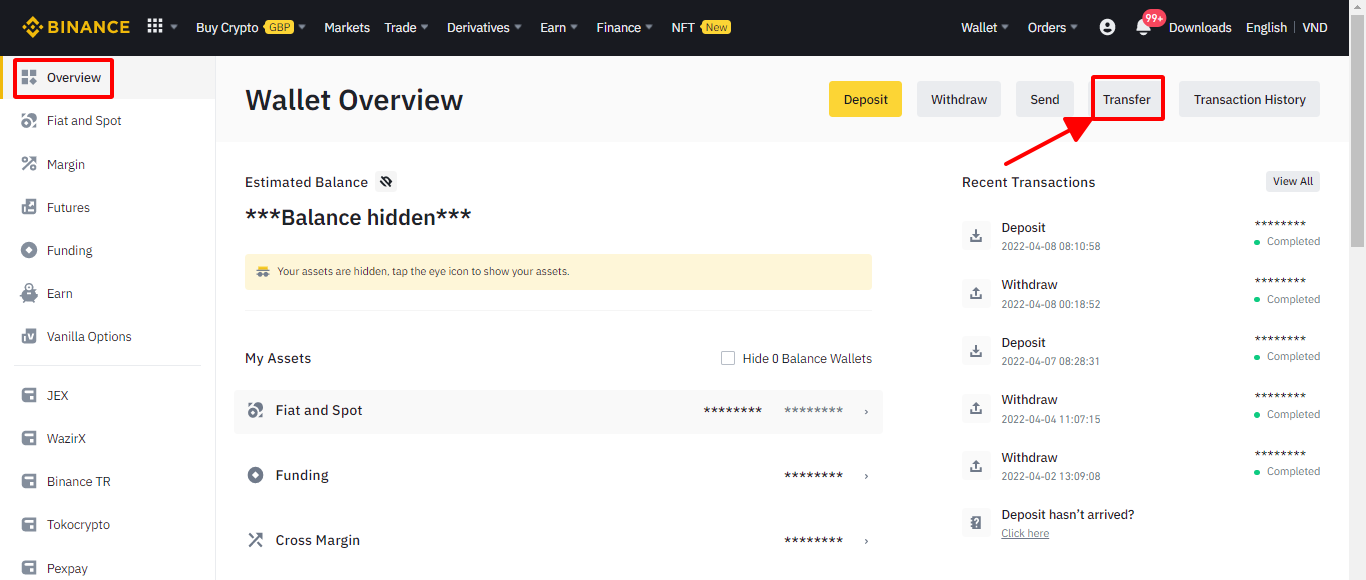Click the Binance TR sidebar icon
This screenshot has width=1366, height=580.
point(29,481)
